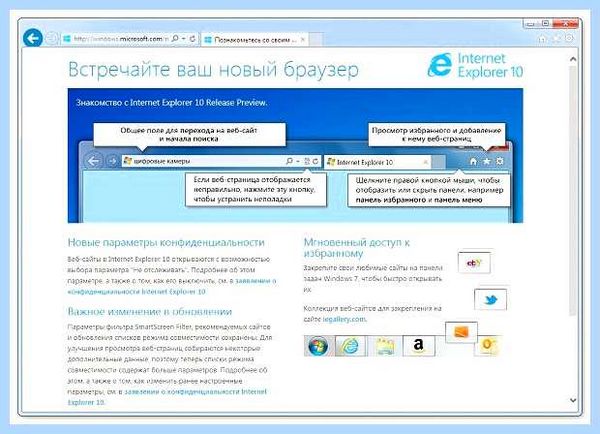Image resolution: width=600 pixels, height=434 pixels.
Task: Open a new tab with the blank tab button
Action: coord(316,39)
